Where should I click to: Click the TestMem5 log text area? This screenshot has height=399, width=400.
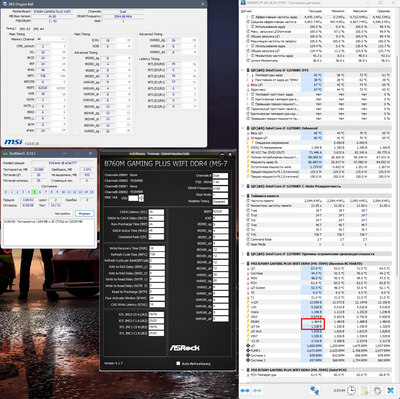[x=49, y=232]
